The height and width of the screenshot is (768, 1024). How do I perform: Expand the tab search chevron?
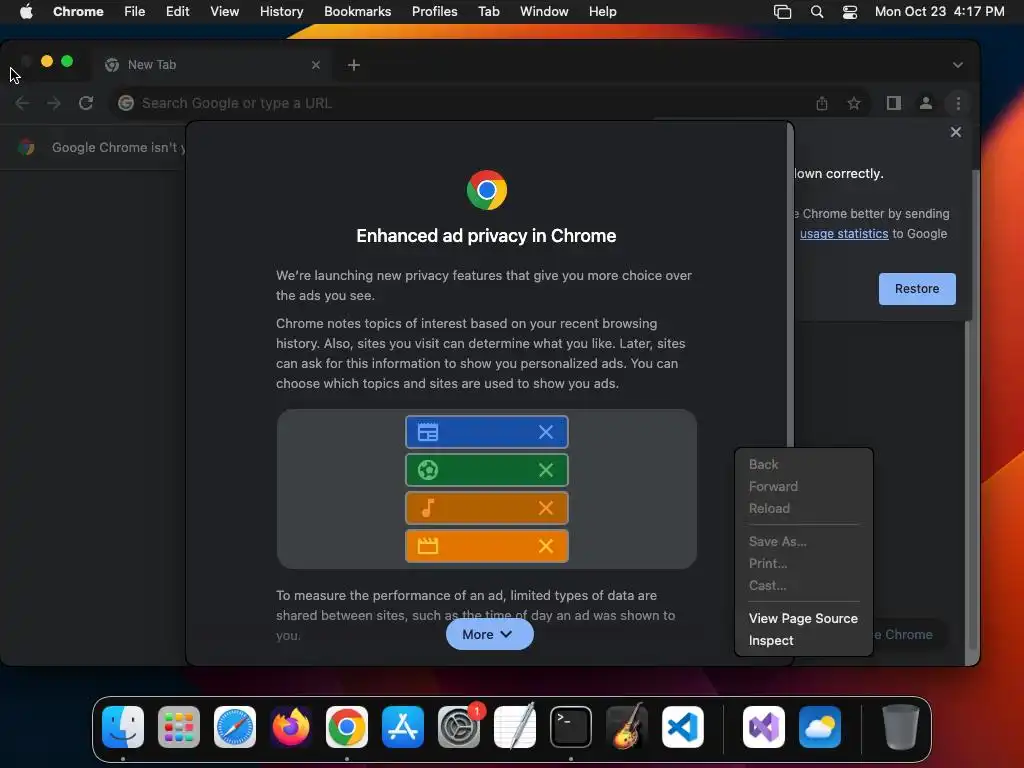point(957,65)
